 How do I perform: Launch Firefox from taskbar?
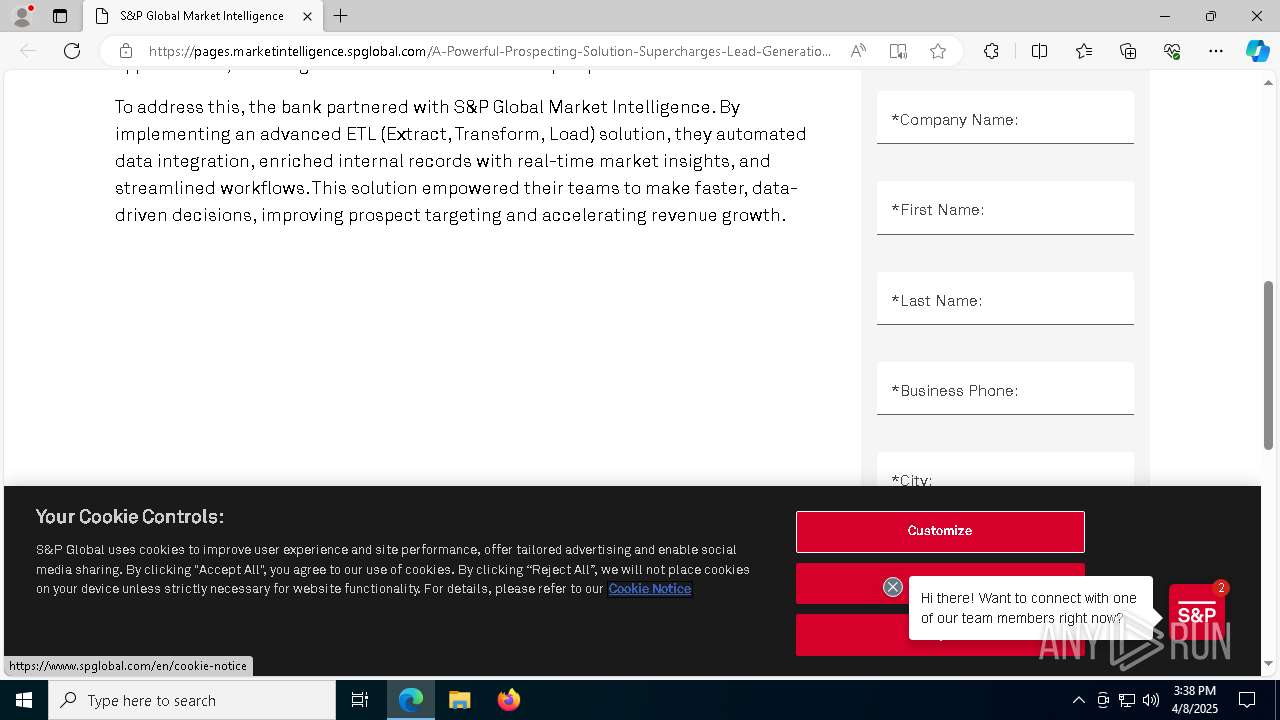click(x=508, y=700)
